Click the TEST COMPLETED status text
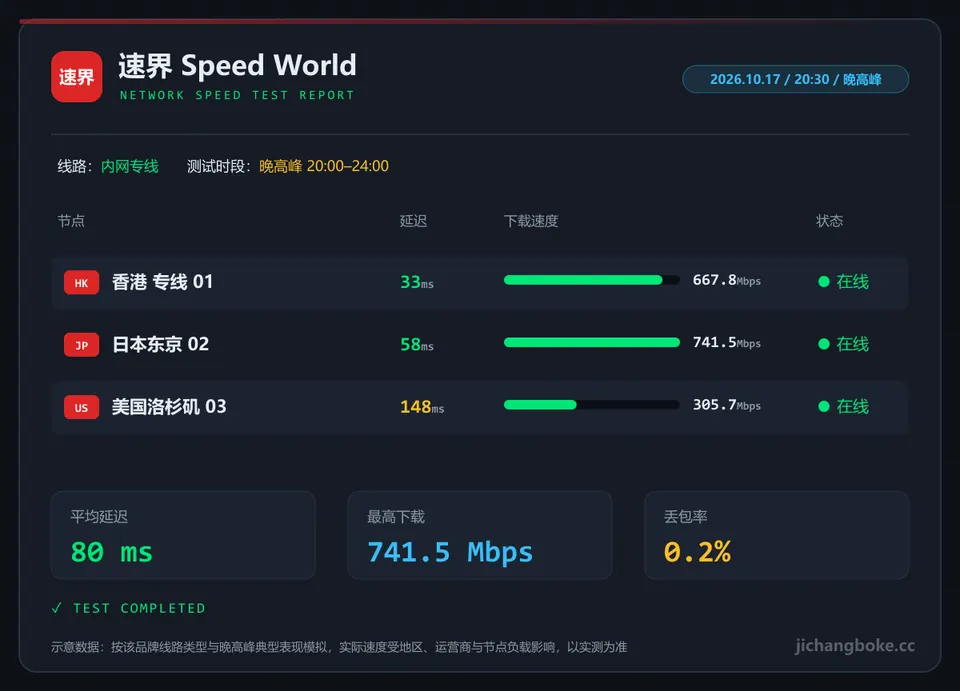The height and width of the screenshot is (691, 960). point(140,608)
